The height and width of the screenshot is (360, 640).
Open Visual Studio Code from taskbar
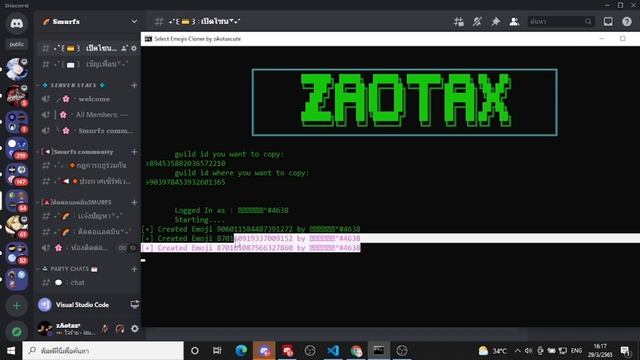click(333, 351)
